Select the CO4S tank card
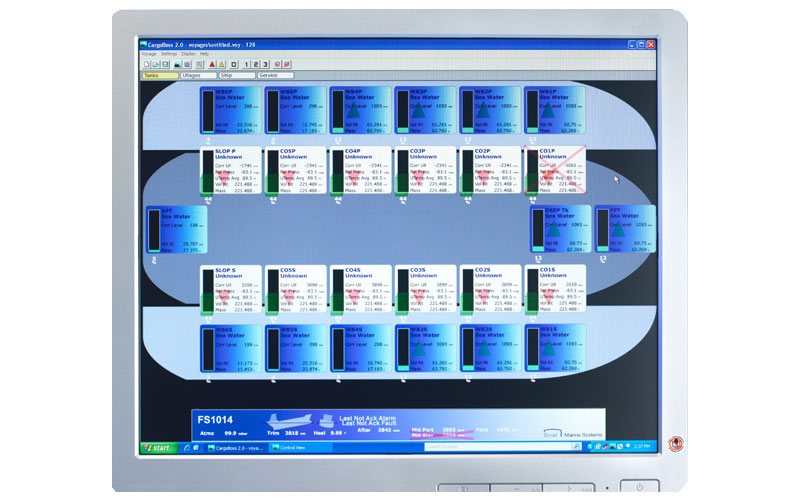The height and width of the screenshot is (500, 800). point(360,289)
